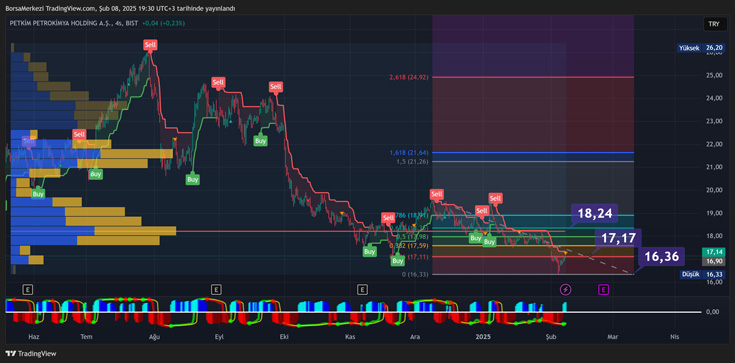Click the 16,36 price callout
735x363 pixels.
point(661,257)
